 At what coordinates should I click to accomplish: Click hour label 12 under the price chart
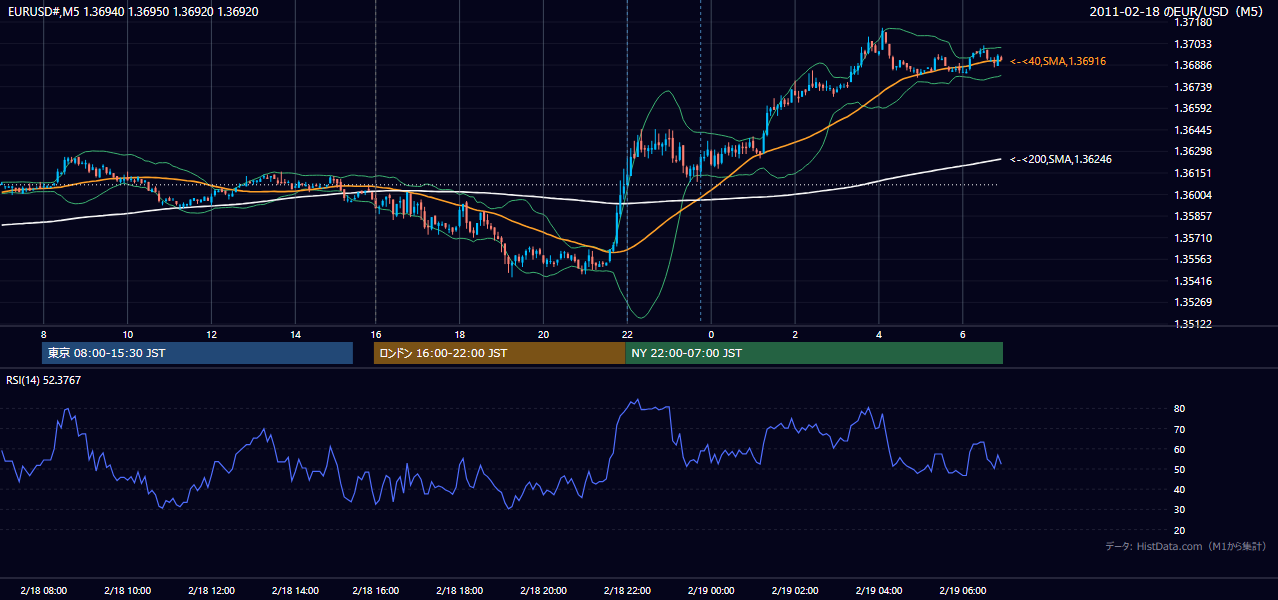(x=211, y=334)
